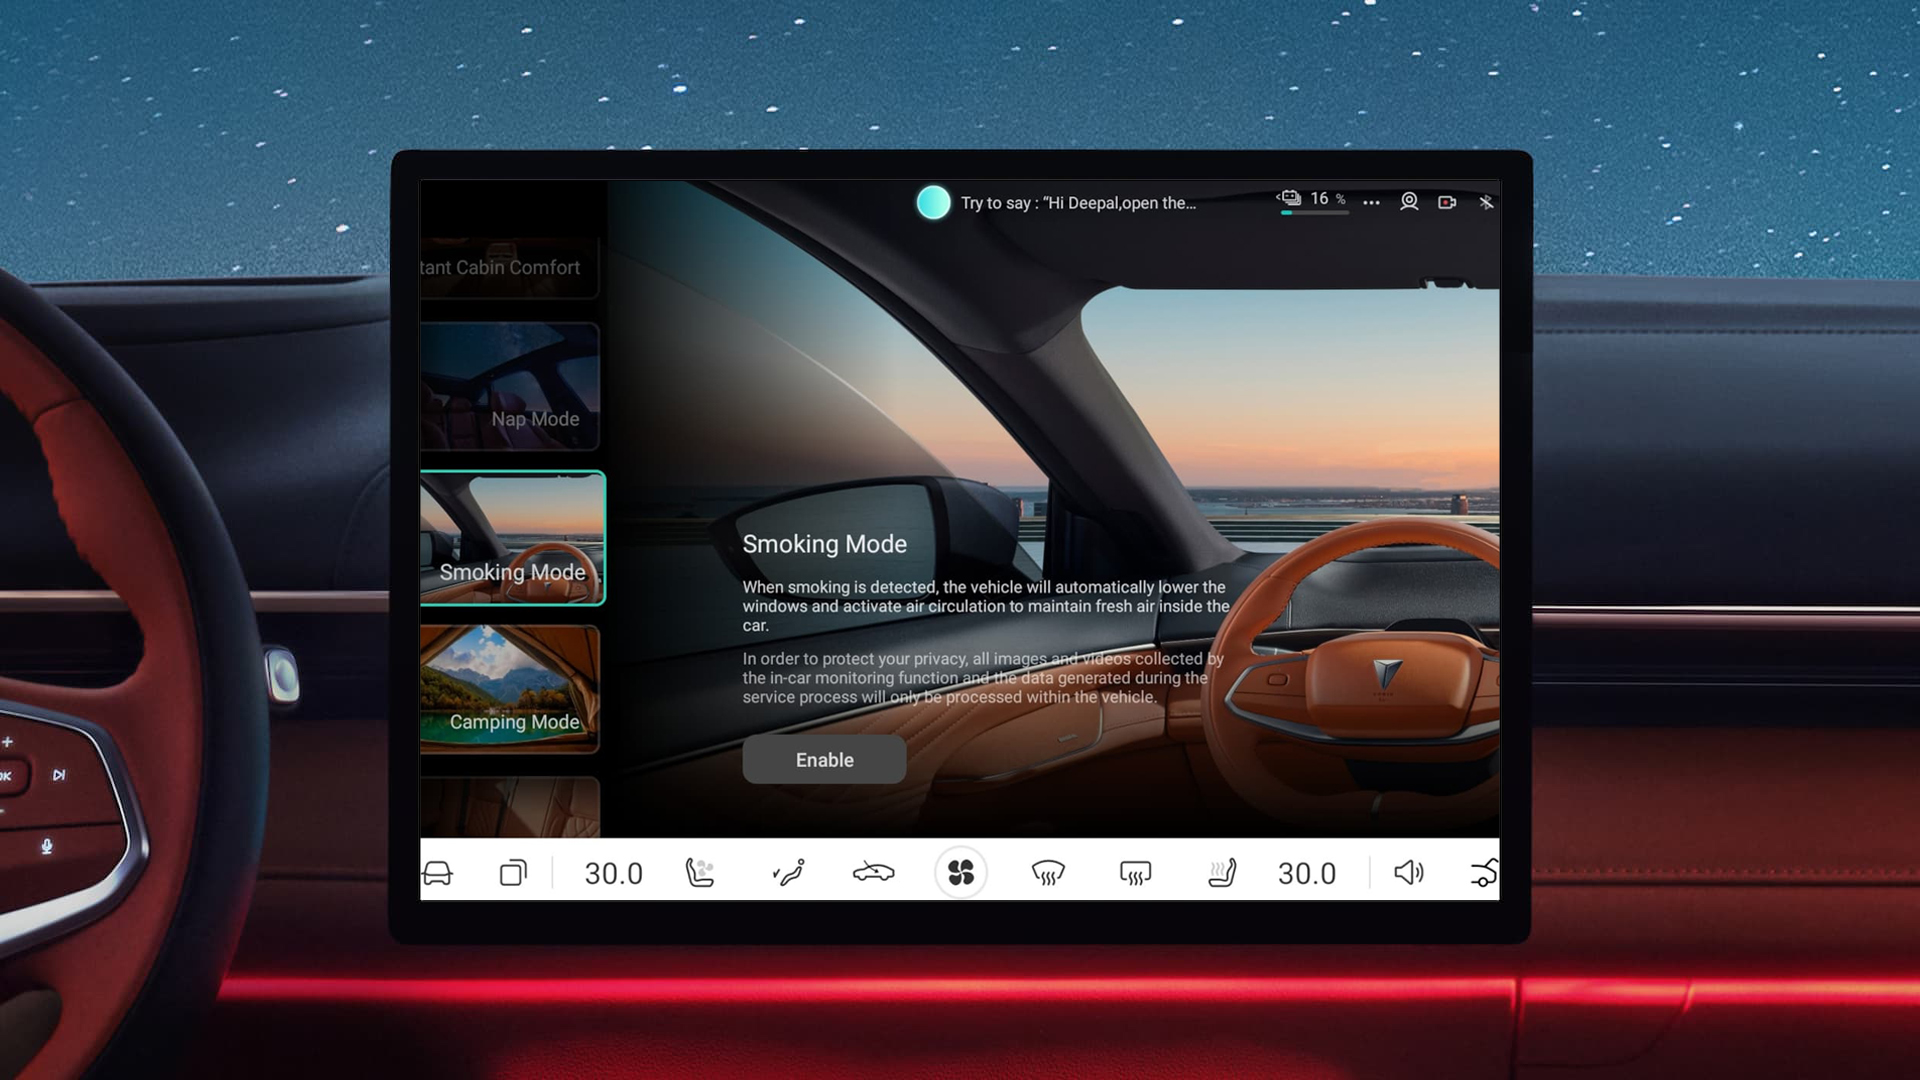Open the sunroof car icon
This screenshot has width=1920, height=1080.
(874, 873)
